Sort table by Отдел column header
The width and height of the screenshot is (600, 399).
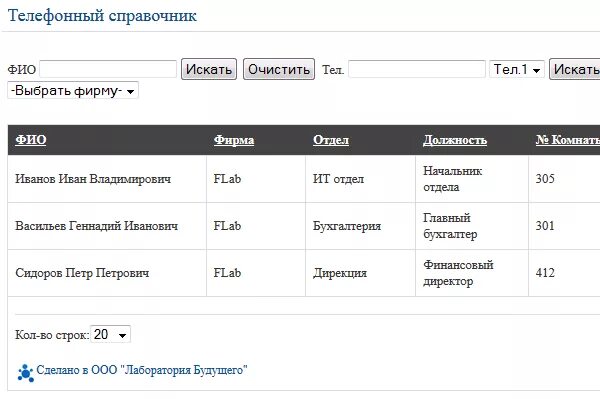pos(331,140)
